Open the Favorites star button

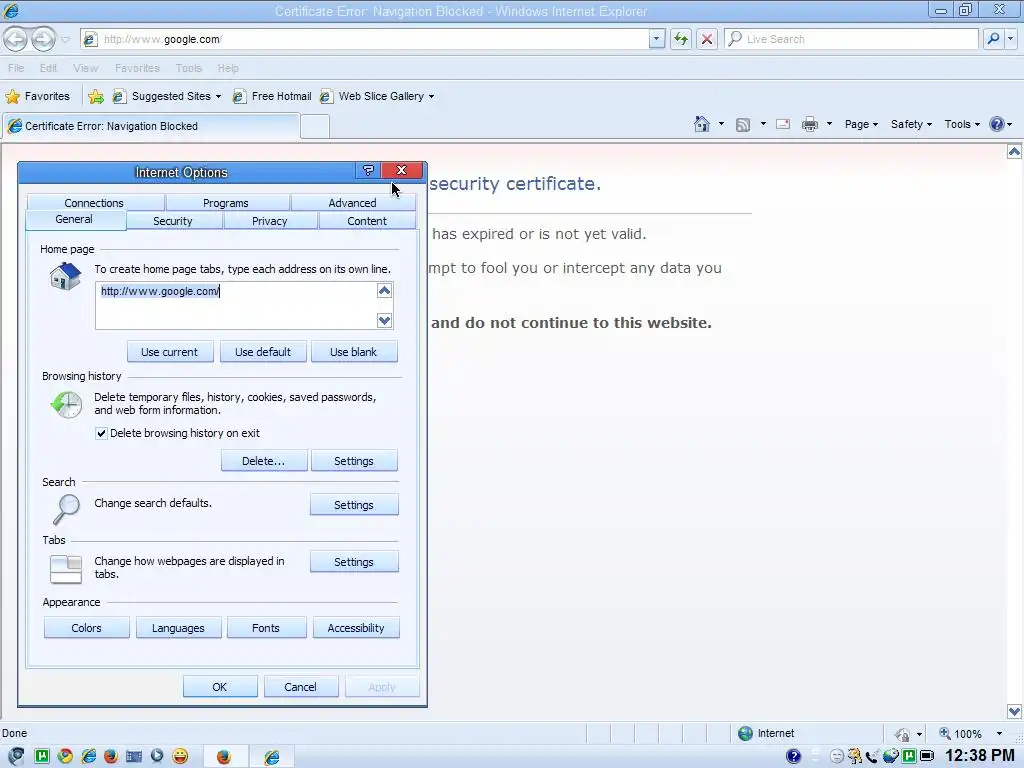pos(38,96)
